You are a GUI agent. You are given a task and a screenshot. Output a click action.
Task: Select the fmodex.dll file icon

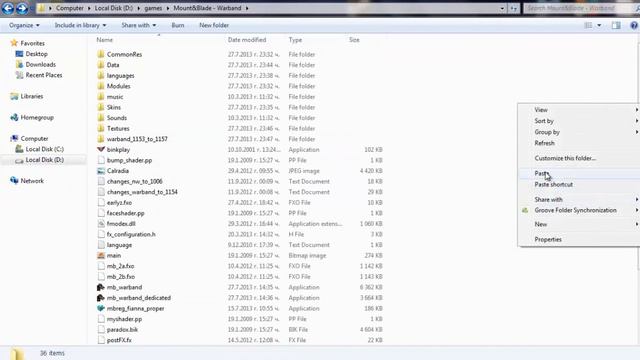click(x=101, y=224)
